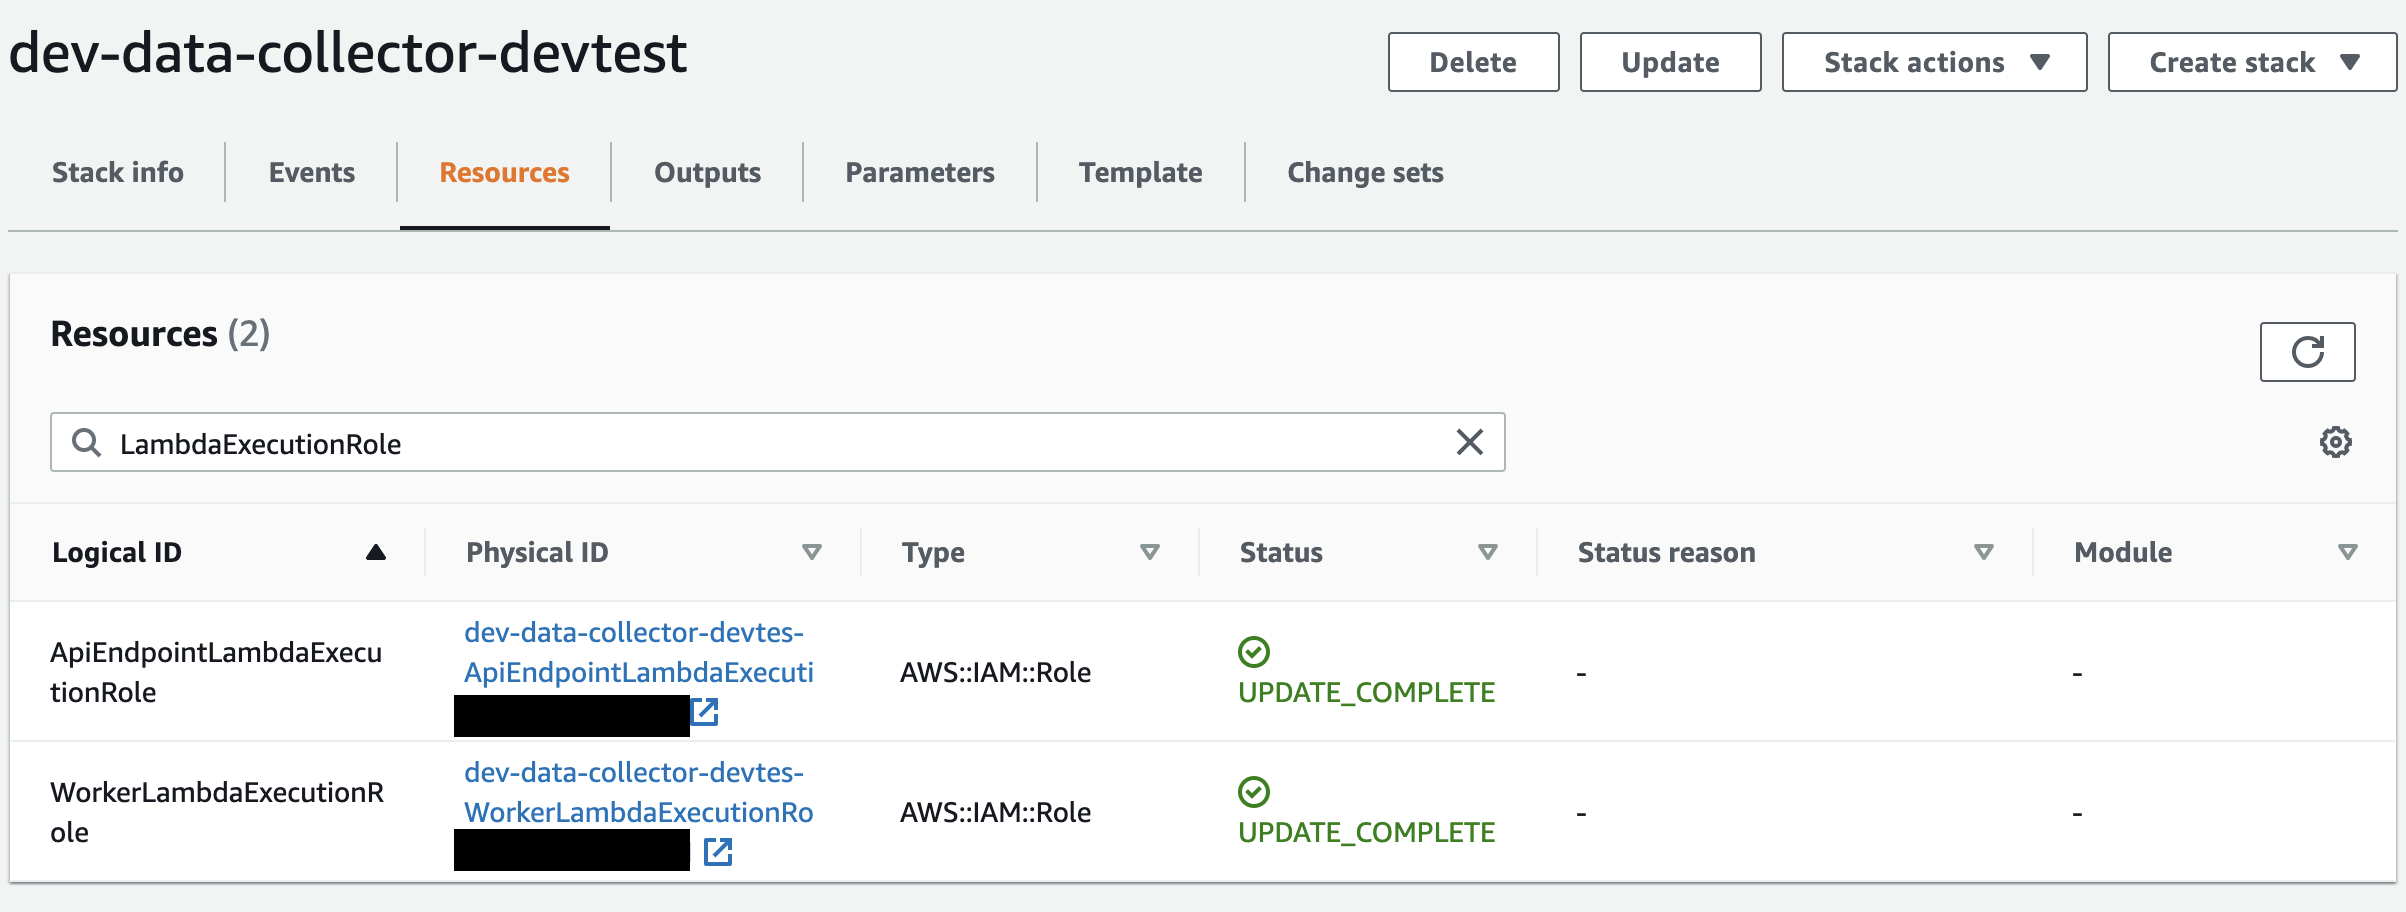The image size is (2406, 912).
Task: Click the dev-data-collector-devtest stack title
Action: pyautogui.click(x=348, y=53)
